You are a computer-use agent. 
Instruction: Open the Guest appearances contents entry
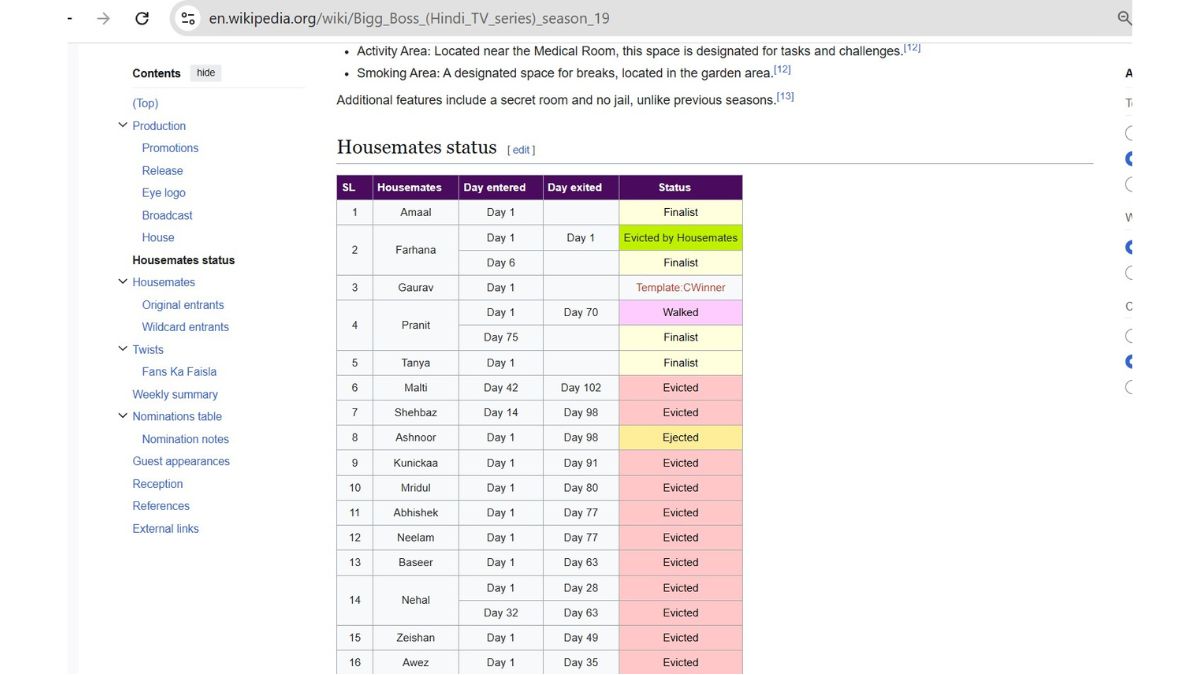181,461
